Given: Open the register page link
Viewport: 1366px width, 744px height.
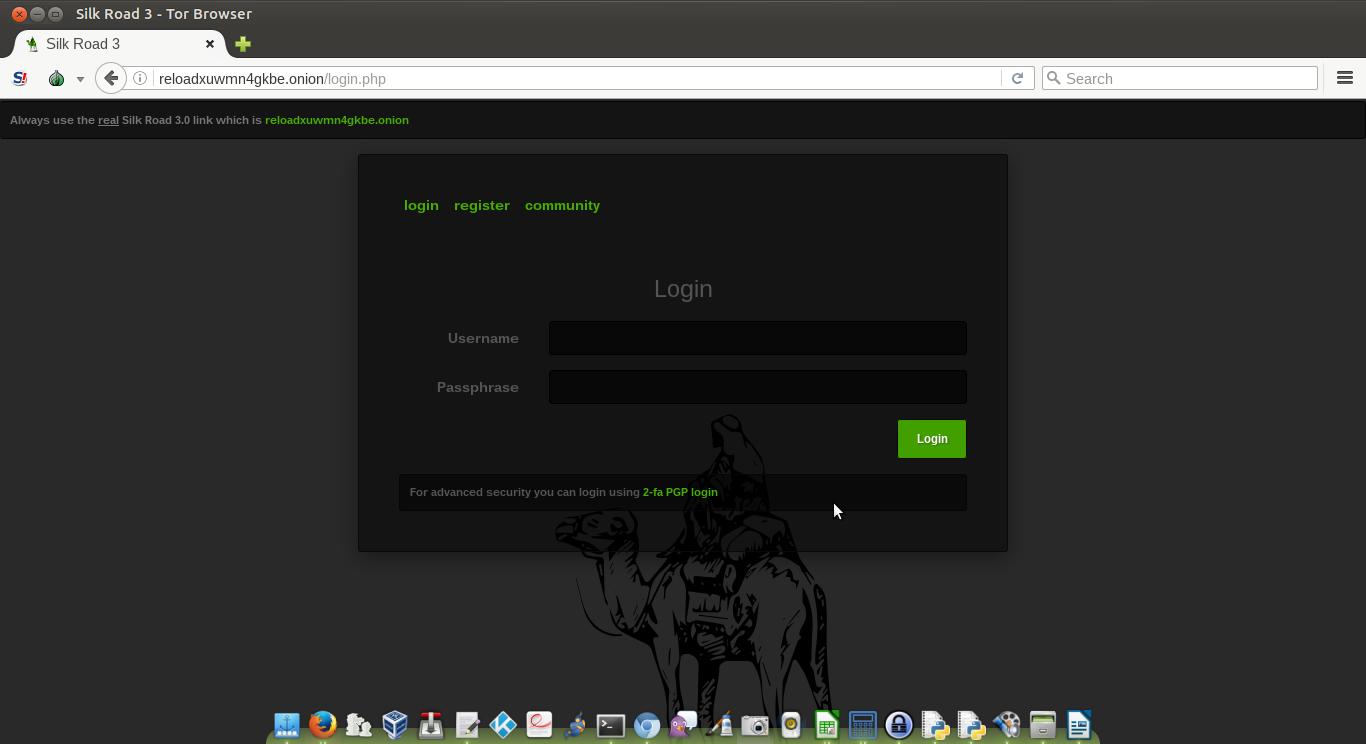Looking at the screenshot, I should 482,205.
